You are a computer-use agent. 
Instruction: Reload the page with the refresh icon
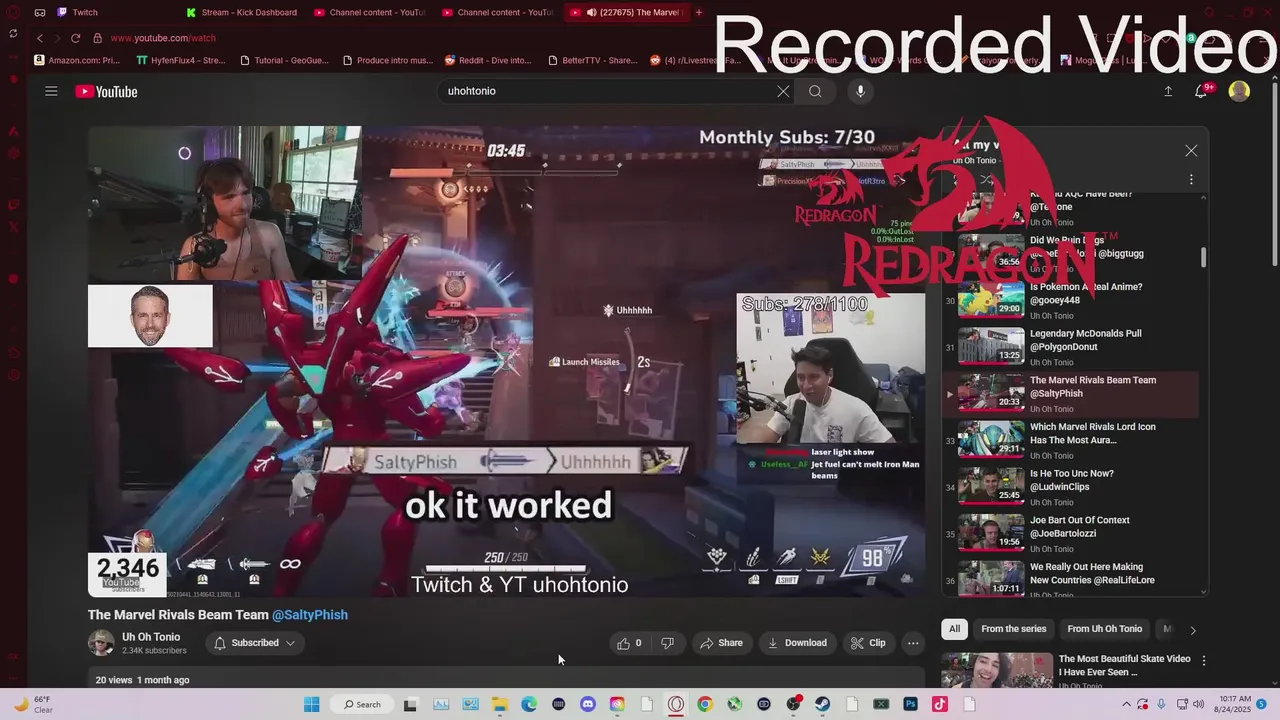coord(75,38)
